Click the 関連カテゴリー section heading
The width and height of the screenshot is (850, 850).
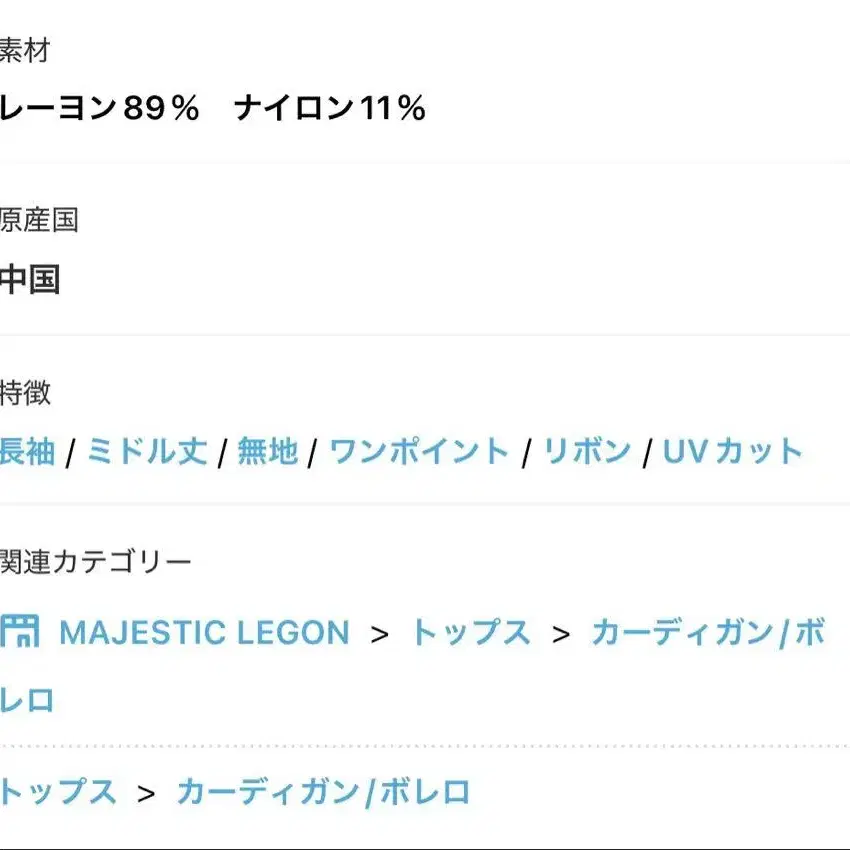(x=95, y=563)
